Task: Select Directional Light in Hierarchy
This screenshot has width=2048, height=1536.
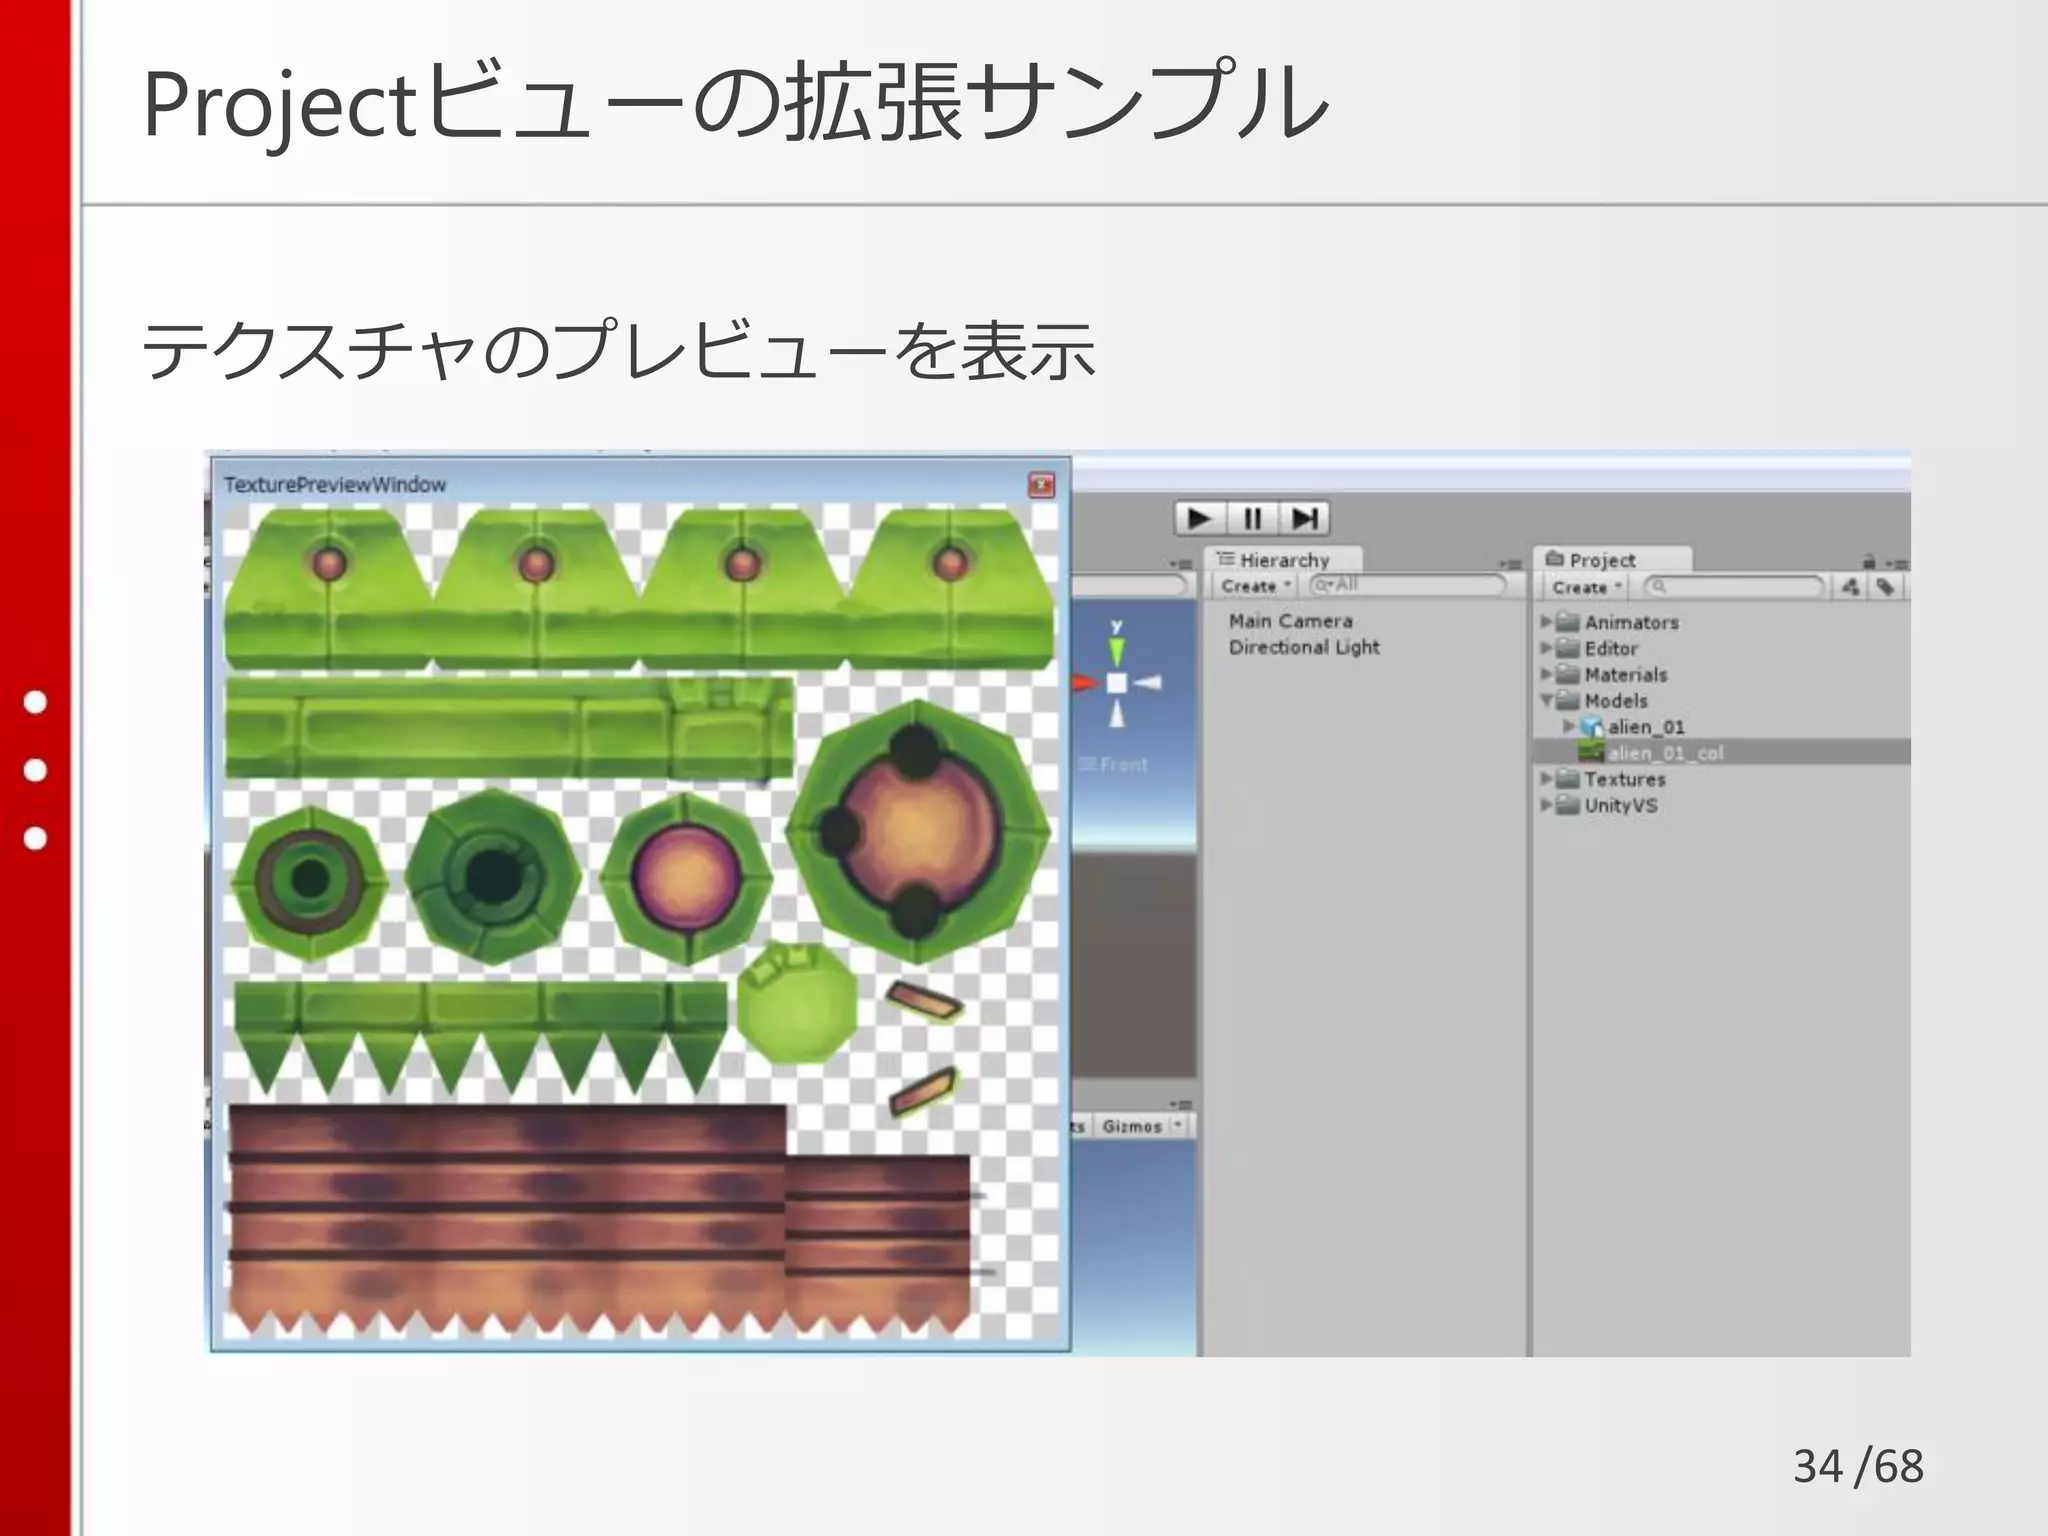Action: 1304,647
